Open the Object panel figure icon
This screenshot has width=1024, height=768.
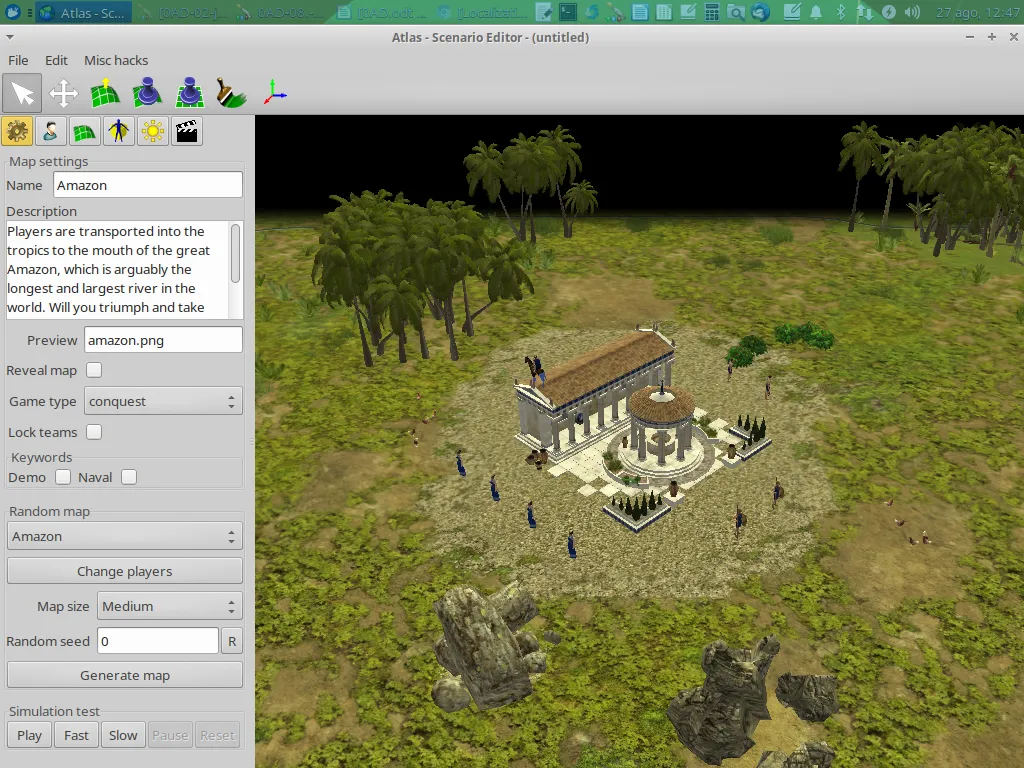[x=118, y=131]
